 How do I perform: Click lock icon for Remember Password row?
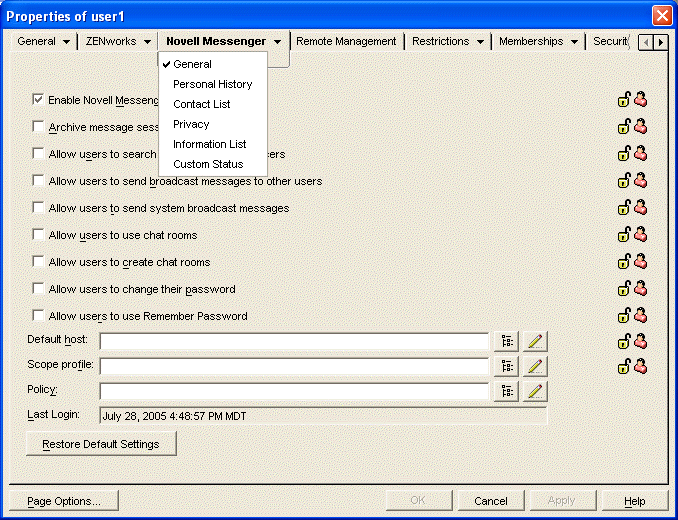tap(624, 316)
